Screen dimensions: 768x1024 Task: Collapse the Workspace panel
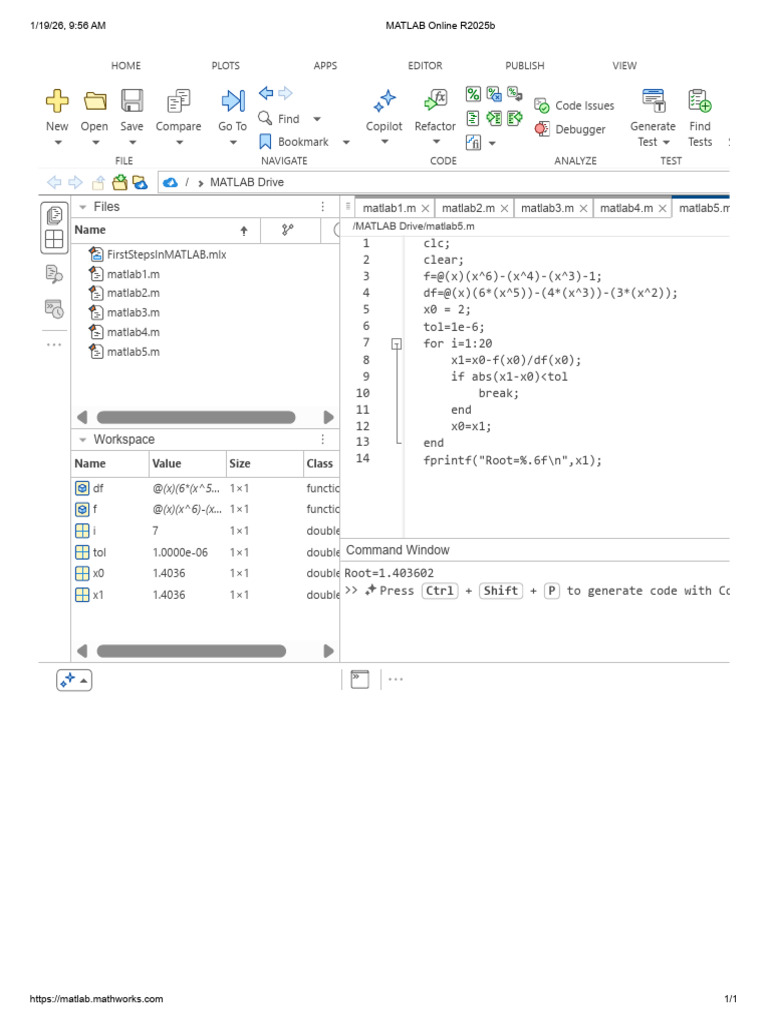click(83, 440)
